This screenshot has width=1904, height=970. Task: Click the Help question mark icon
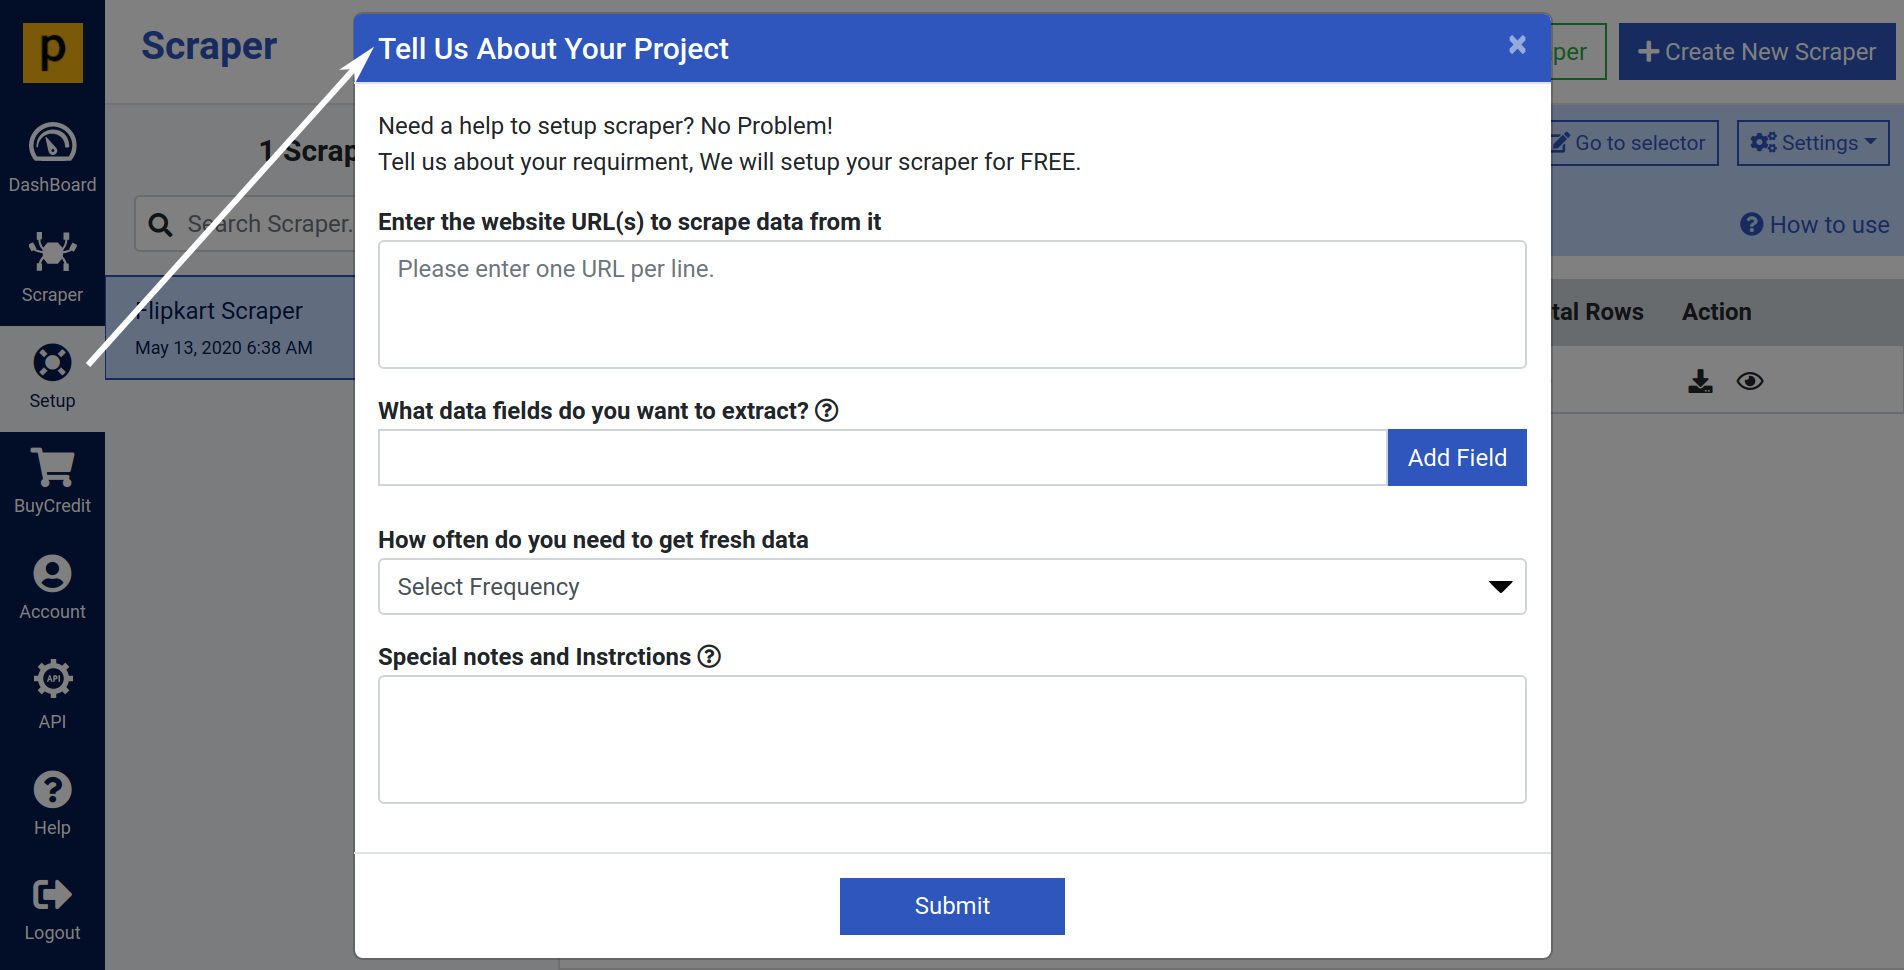(52, 790)
